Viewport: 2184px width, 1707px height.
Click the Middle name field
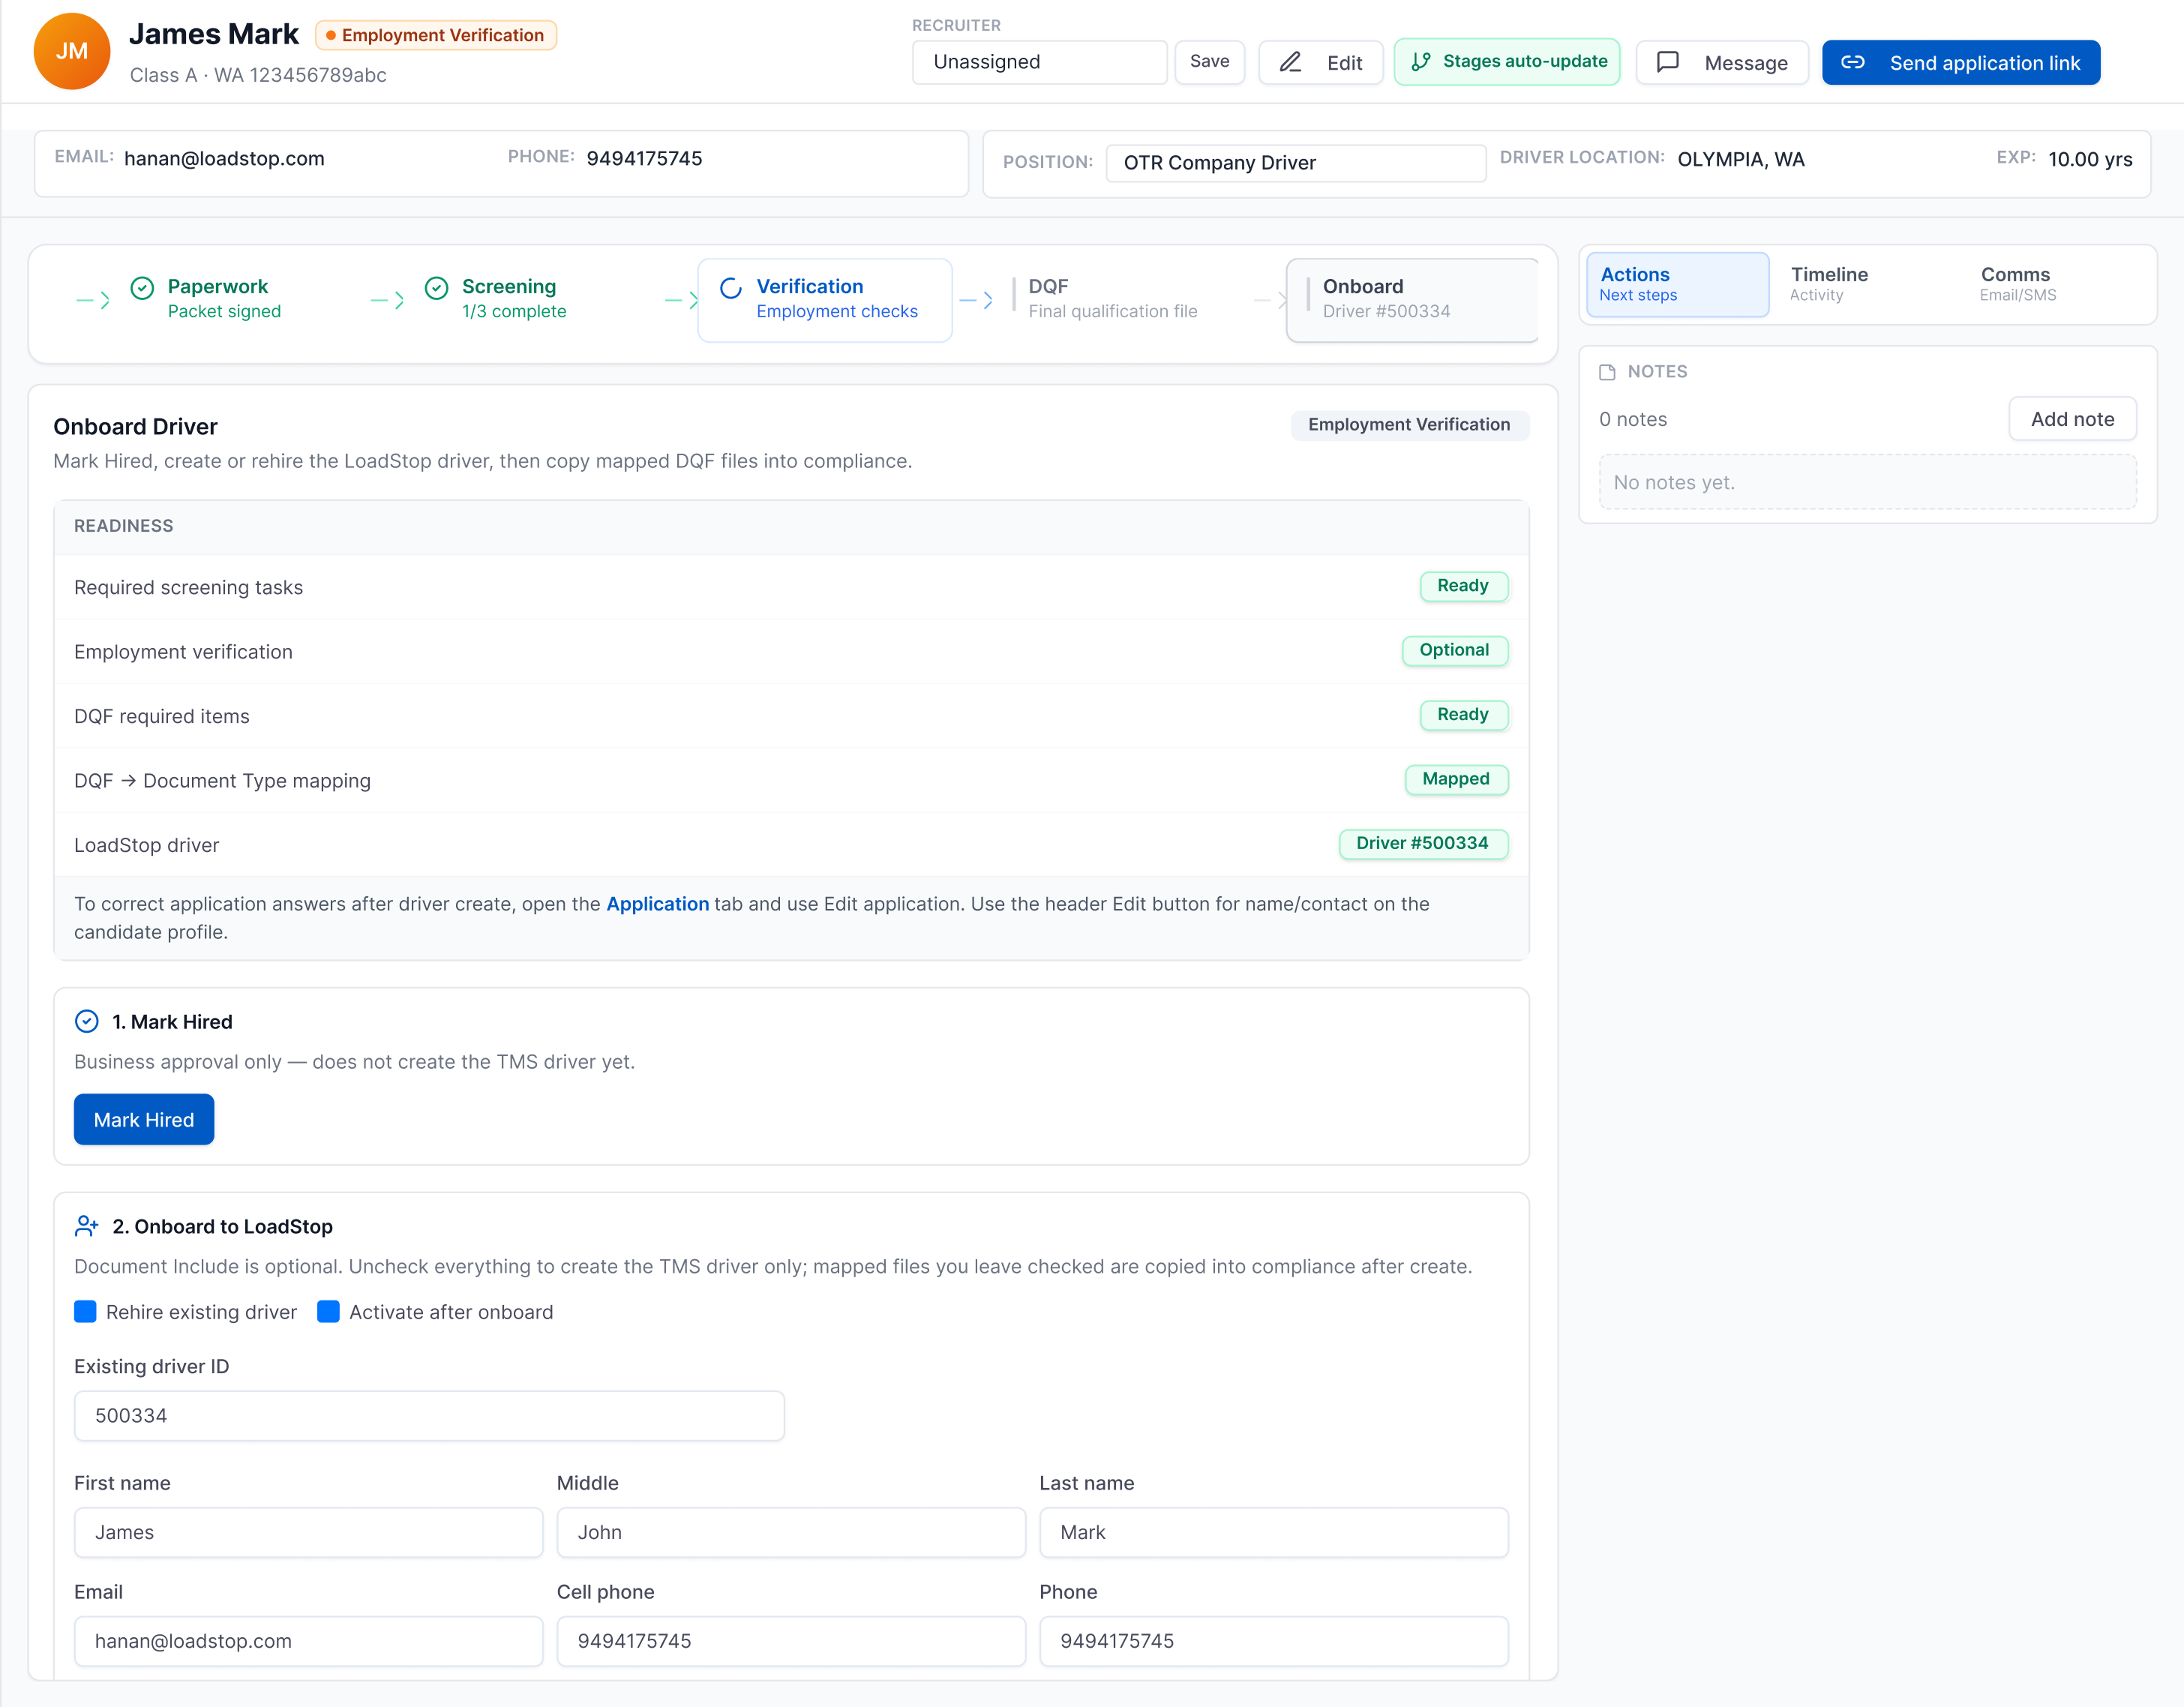pyautogui.click(x=791, y=1532)
